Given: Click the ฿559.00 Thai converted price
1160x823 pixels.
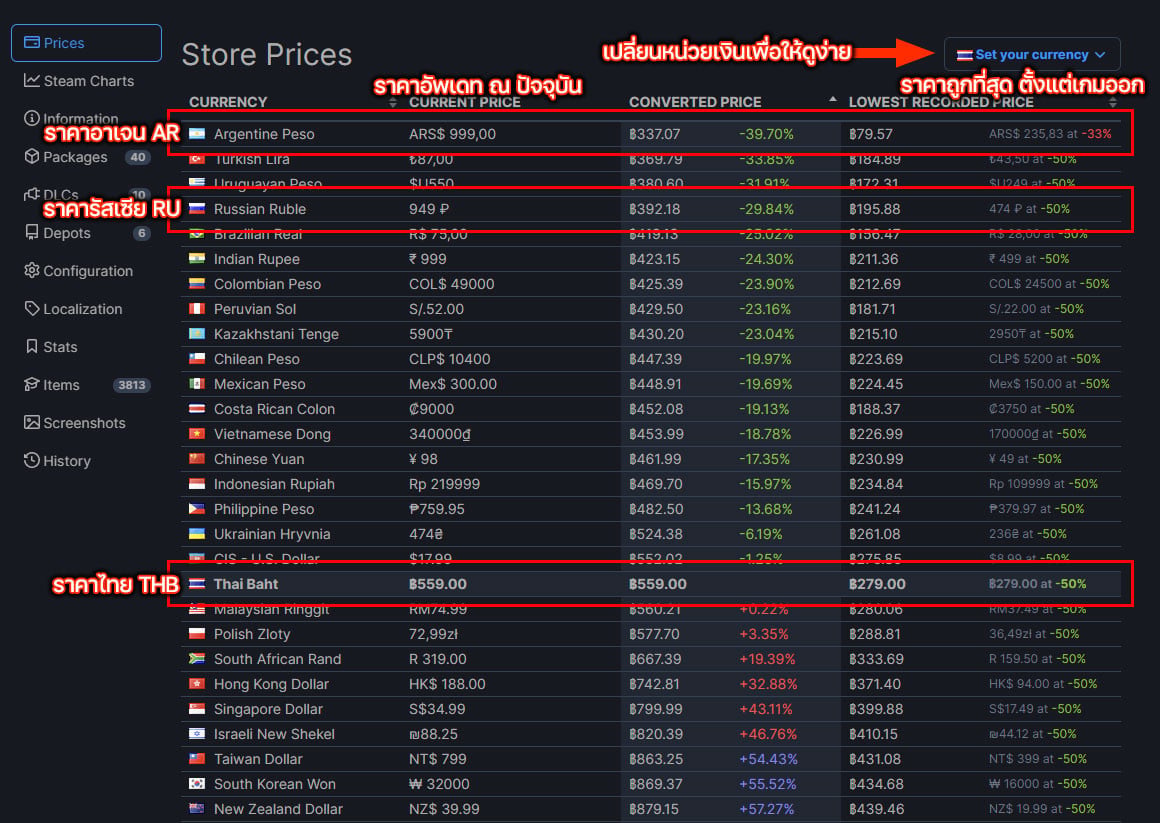Looking at the screenshot, I should coord(658,584).
